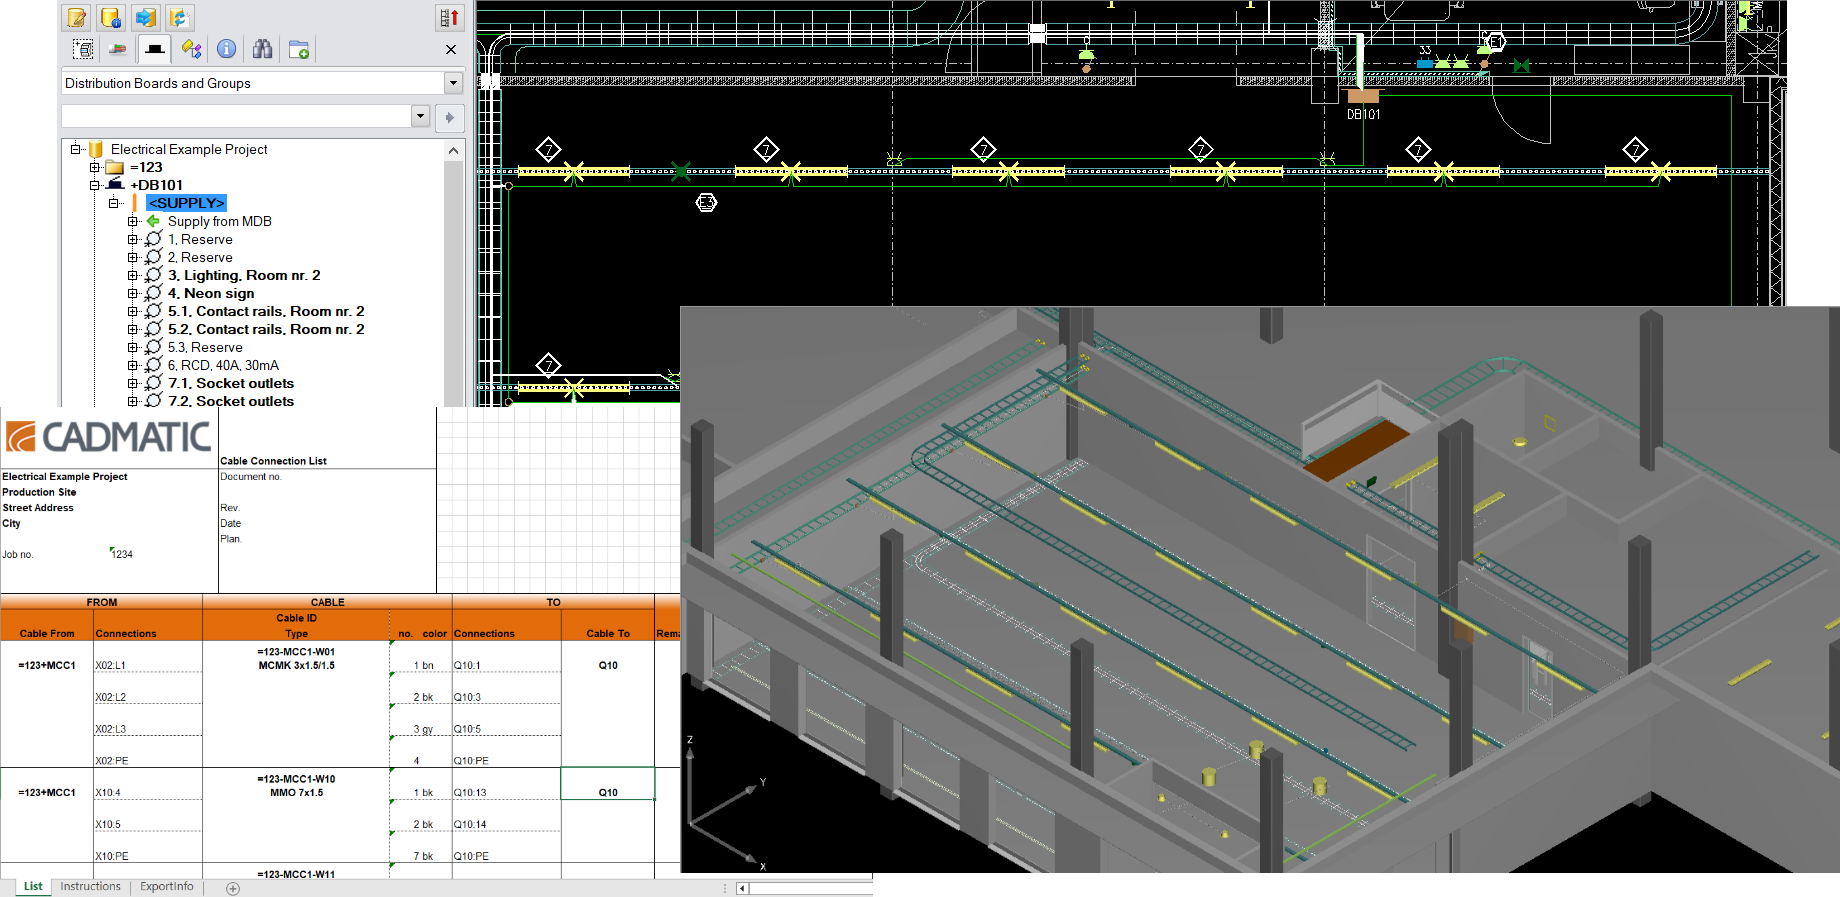Add a new sheet with plus button
1840x897 pixels.
coord(233,888)
